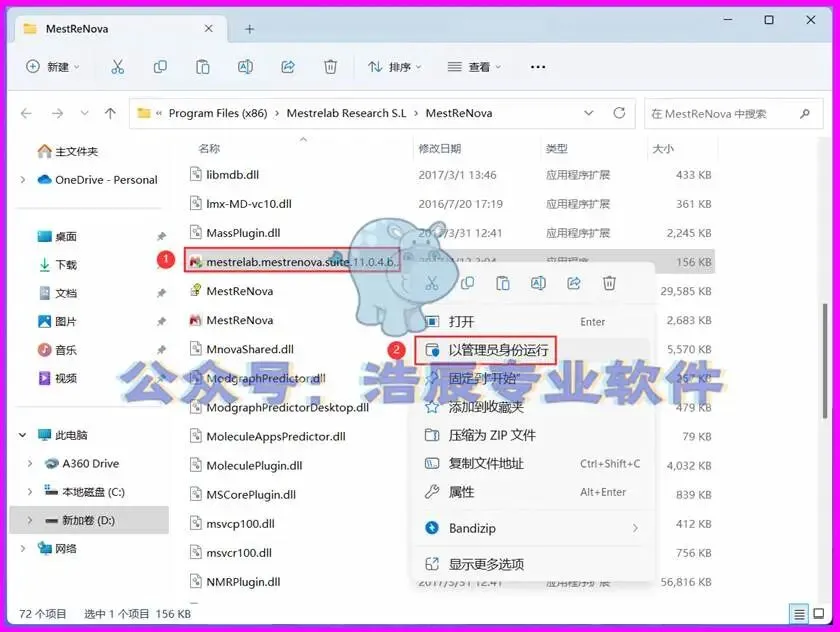Open 图片 in the sidebar
This screenshot has height=632, width=840.
(x=57, y=321)
